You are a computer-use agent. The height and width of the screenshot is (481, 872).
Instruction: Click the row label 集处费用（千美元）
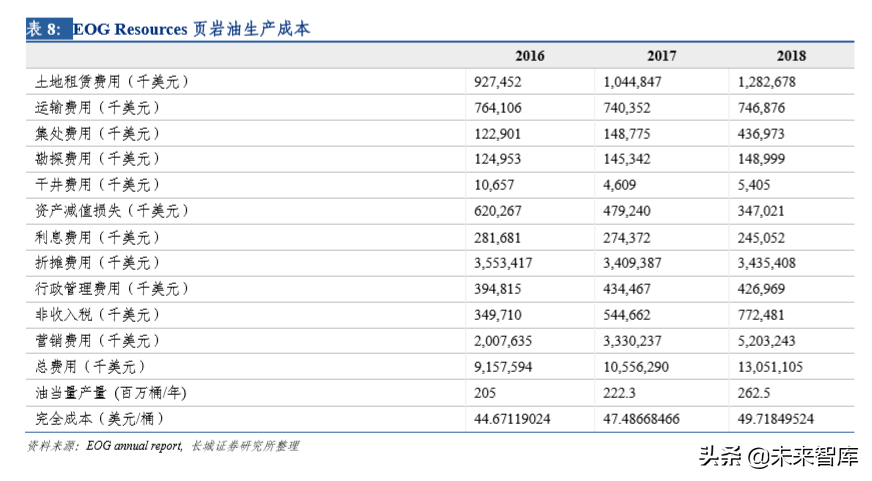(98, 133)
